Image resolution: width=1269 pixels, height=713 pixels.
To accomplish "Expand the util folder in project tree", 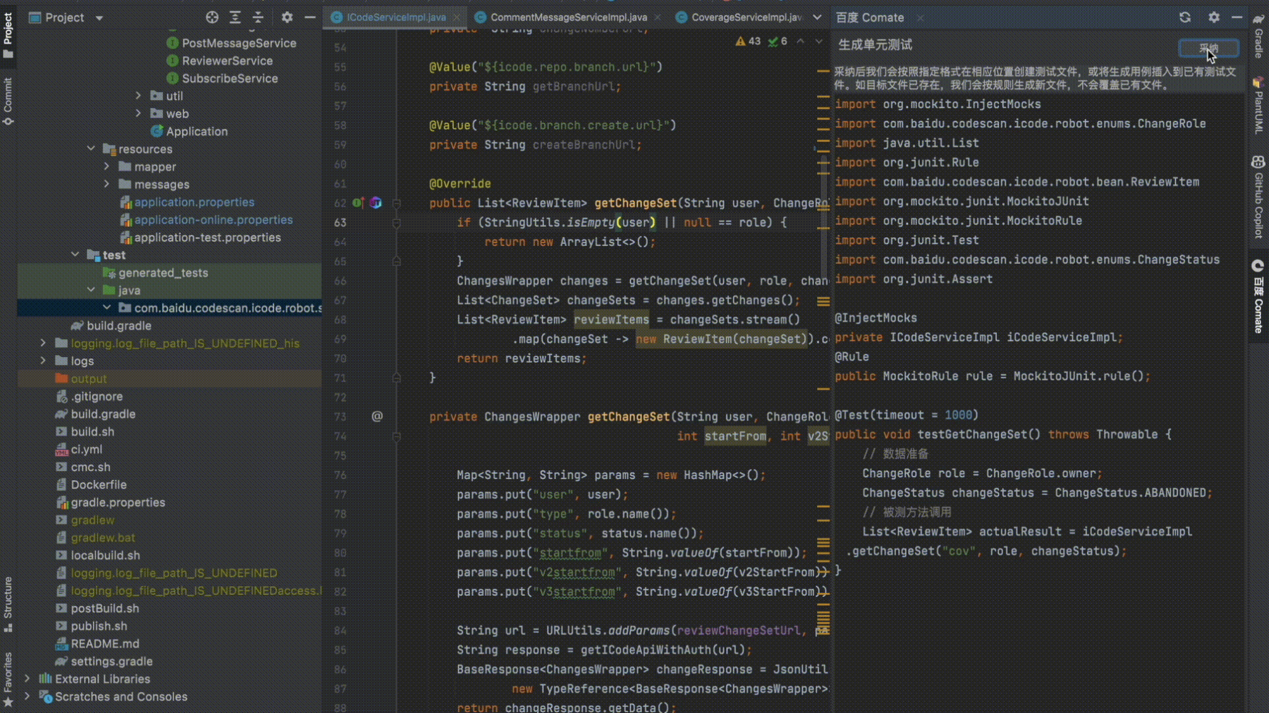I will tap(139, 96).
